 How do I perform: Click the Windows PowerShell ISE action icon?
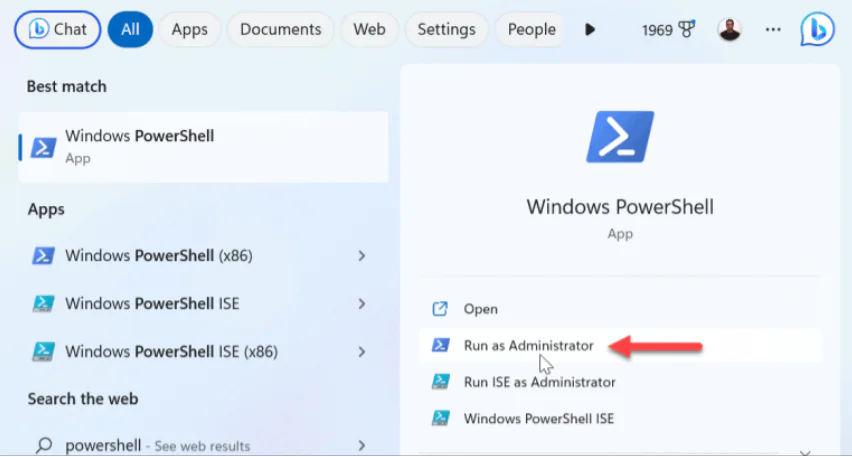coord(440,418)
